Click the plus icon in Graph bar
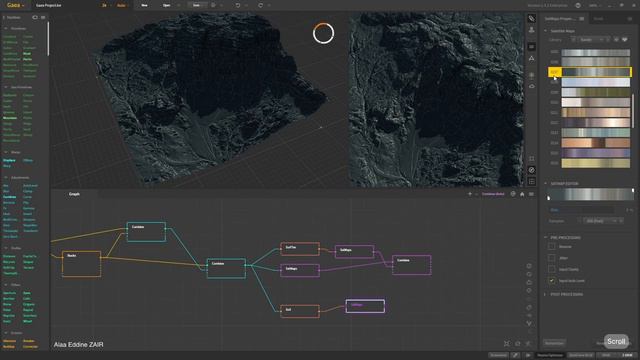This screenshot has height=360, width=640. point(470,194)
